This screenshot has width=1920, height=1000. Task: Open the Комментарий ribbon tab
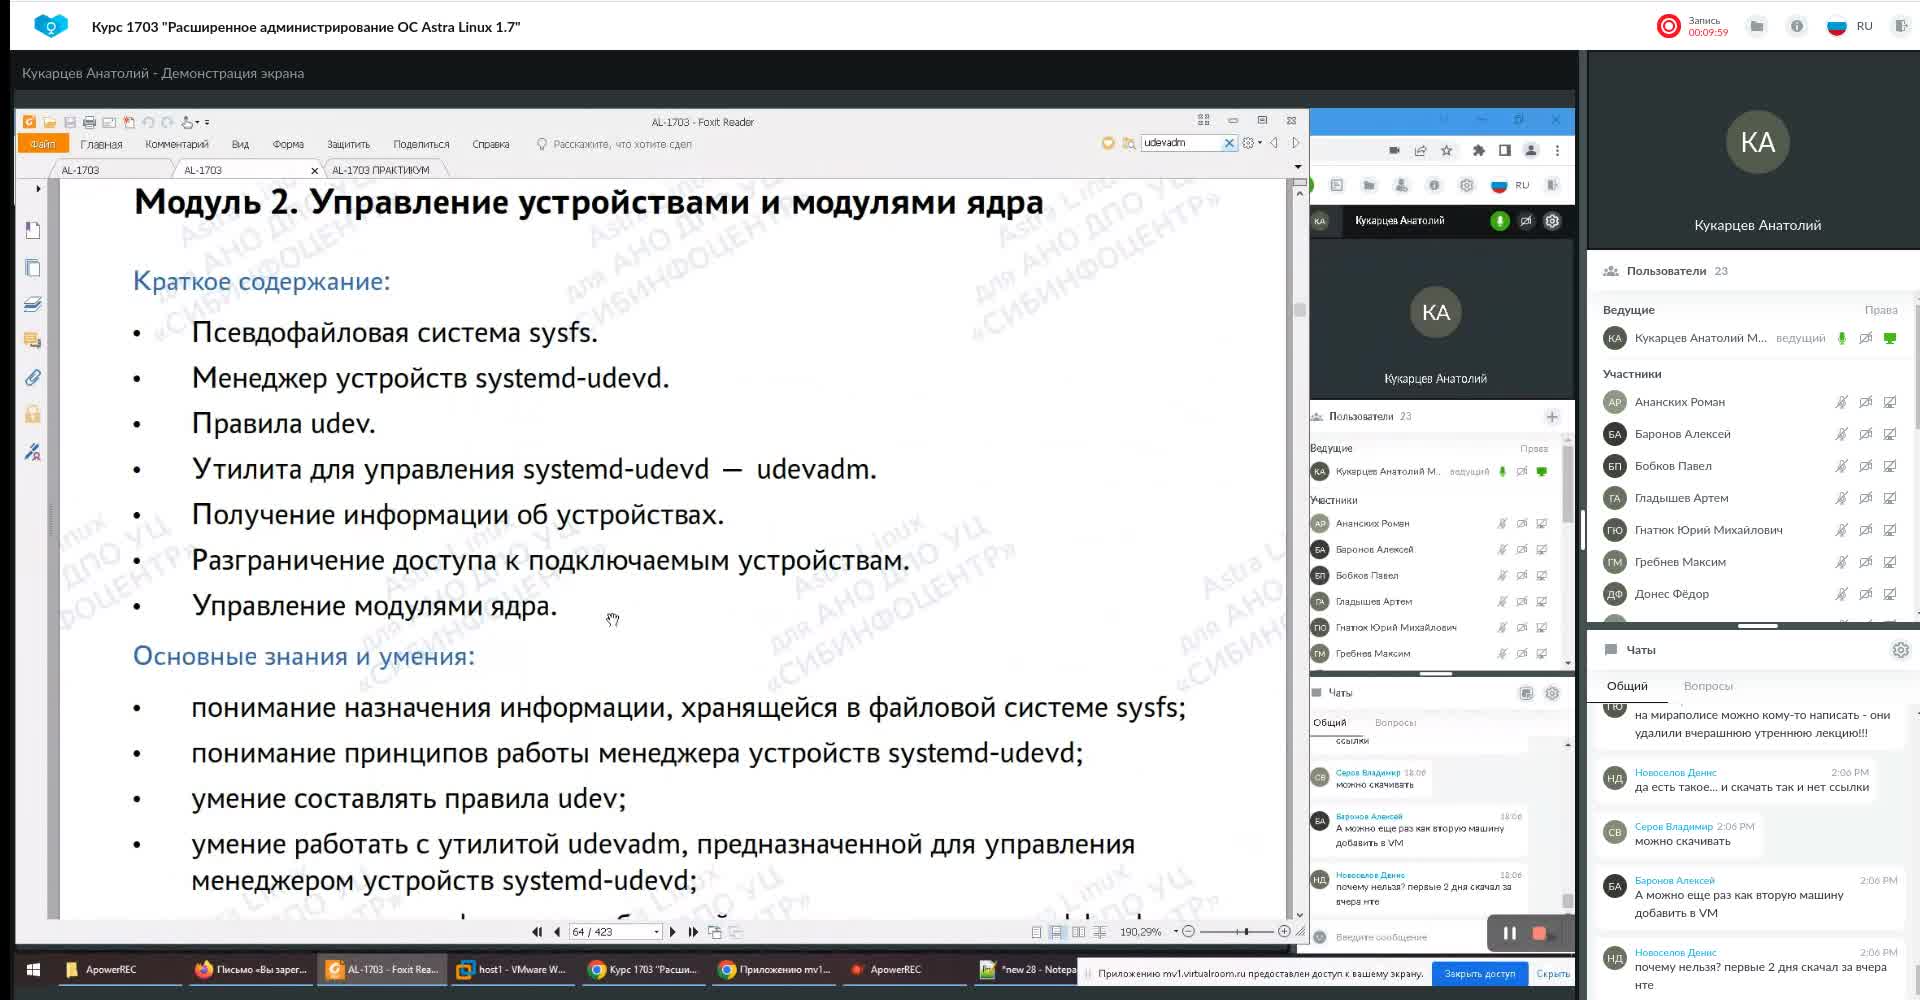point(177,144)
